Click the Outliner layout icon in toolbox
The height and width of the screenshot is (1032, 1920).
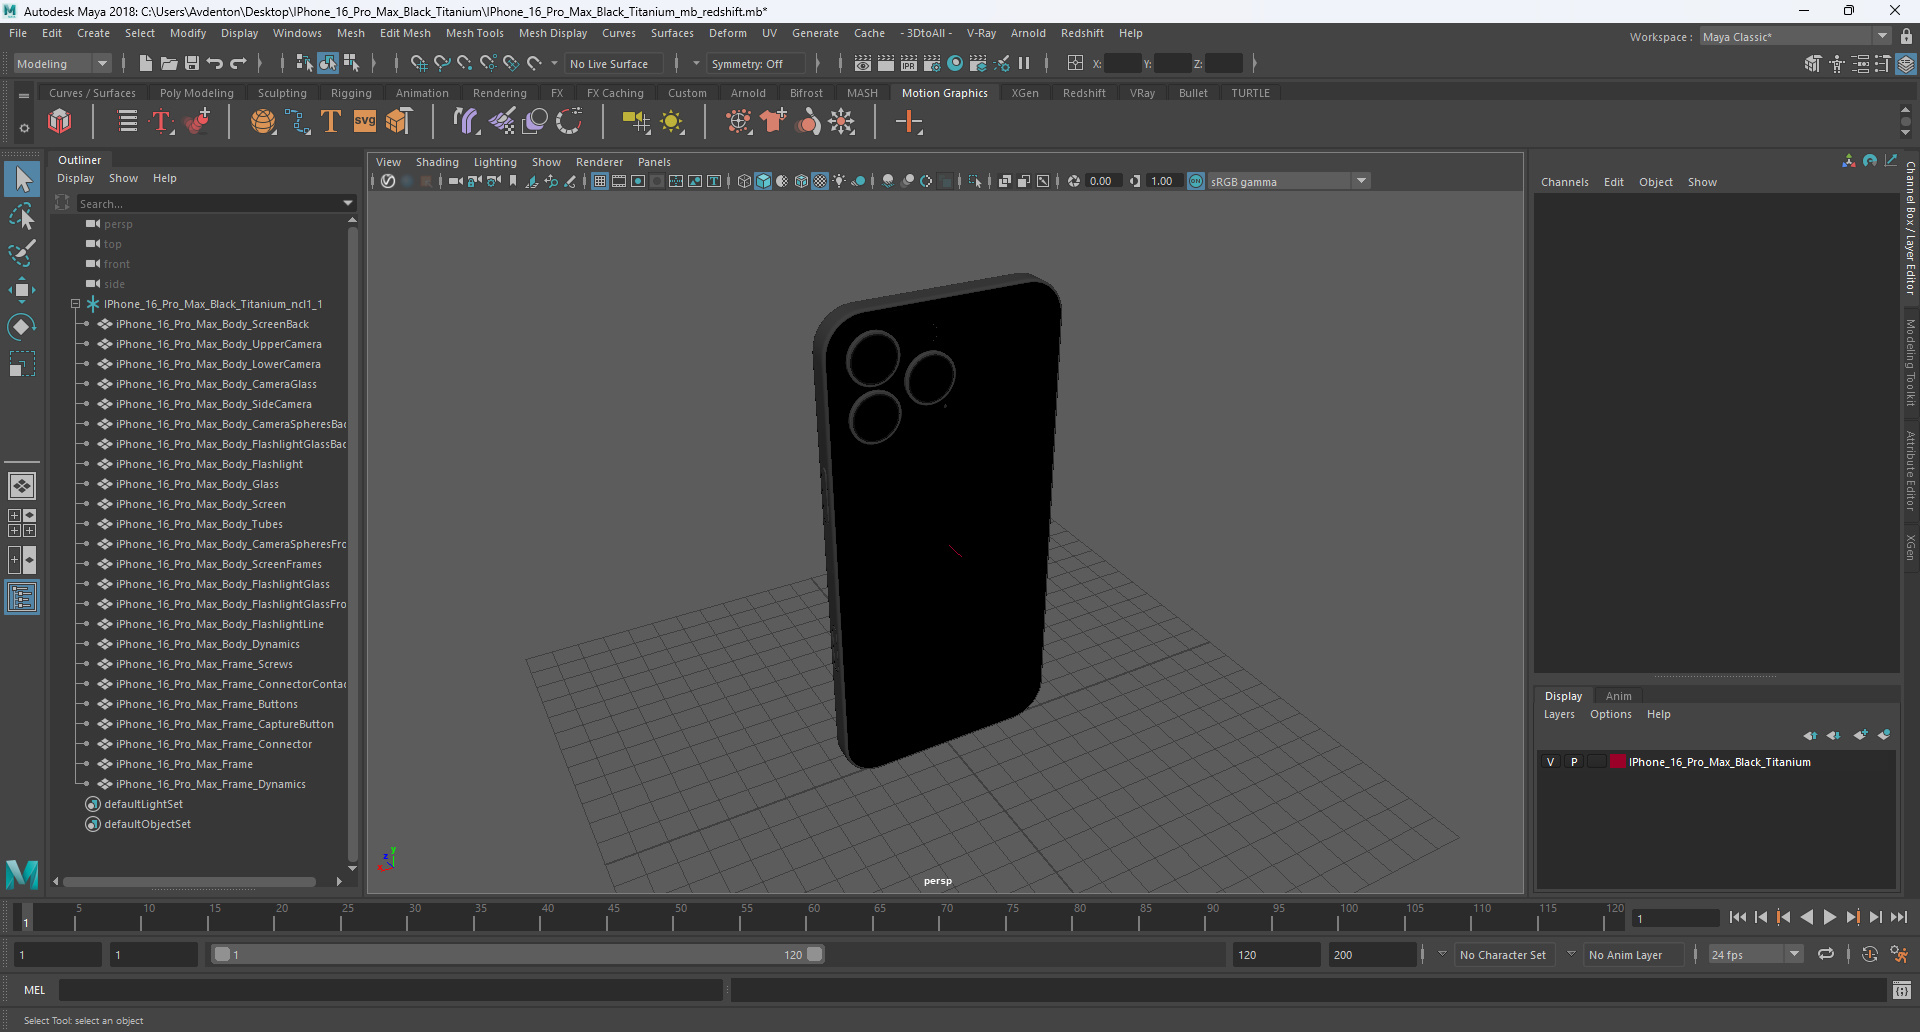click(22, 598)
